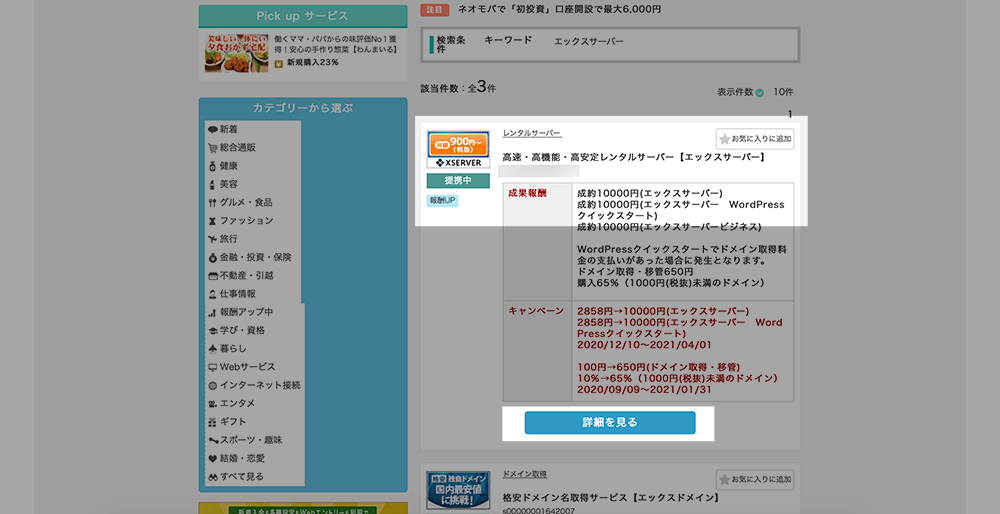Open the 新着 category icon
Viewport: 1000px width, 514px height.
pyautogui.click(x=213, y=129)
